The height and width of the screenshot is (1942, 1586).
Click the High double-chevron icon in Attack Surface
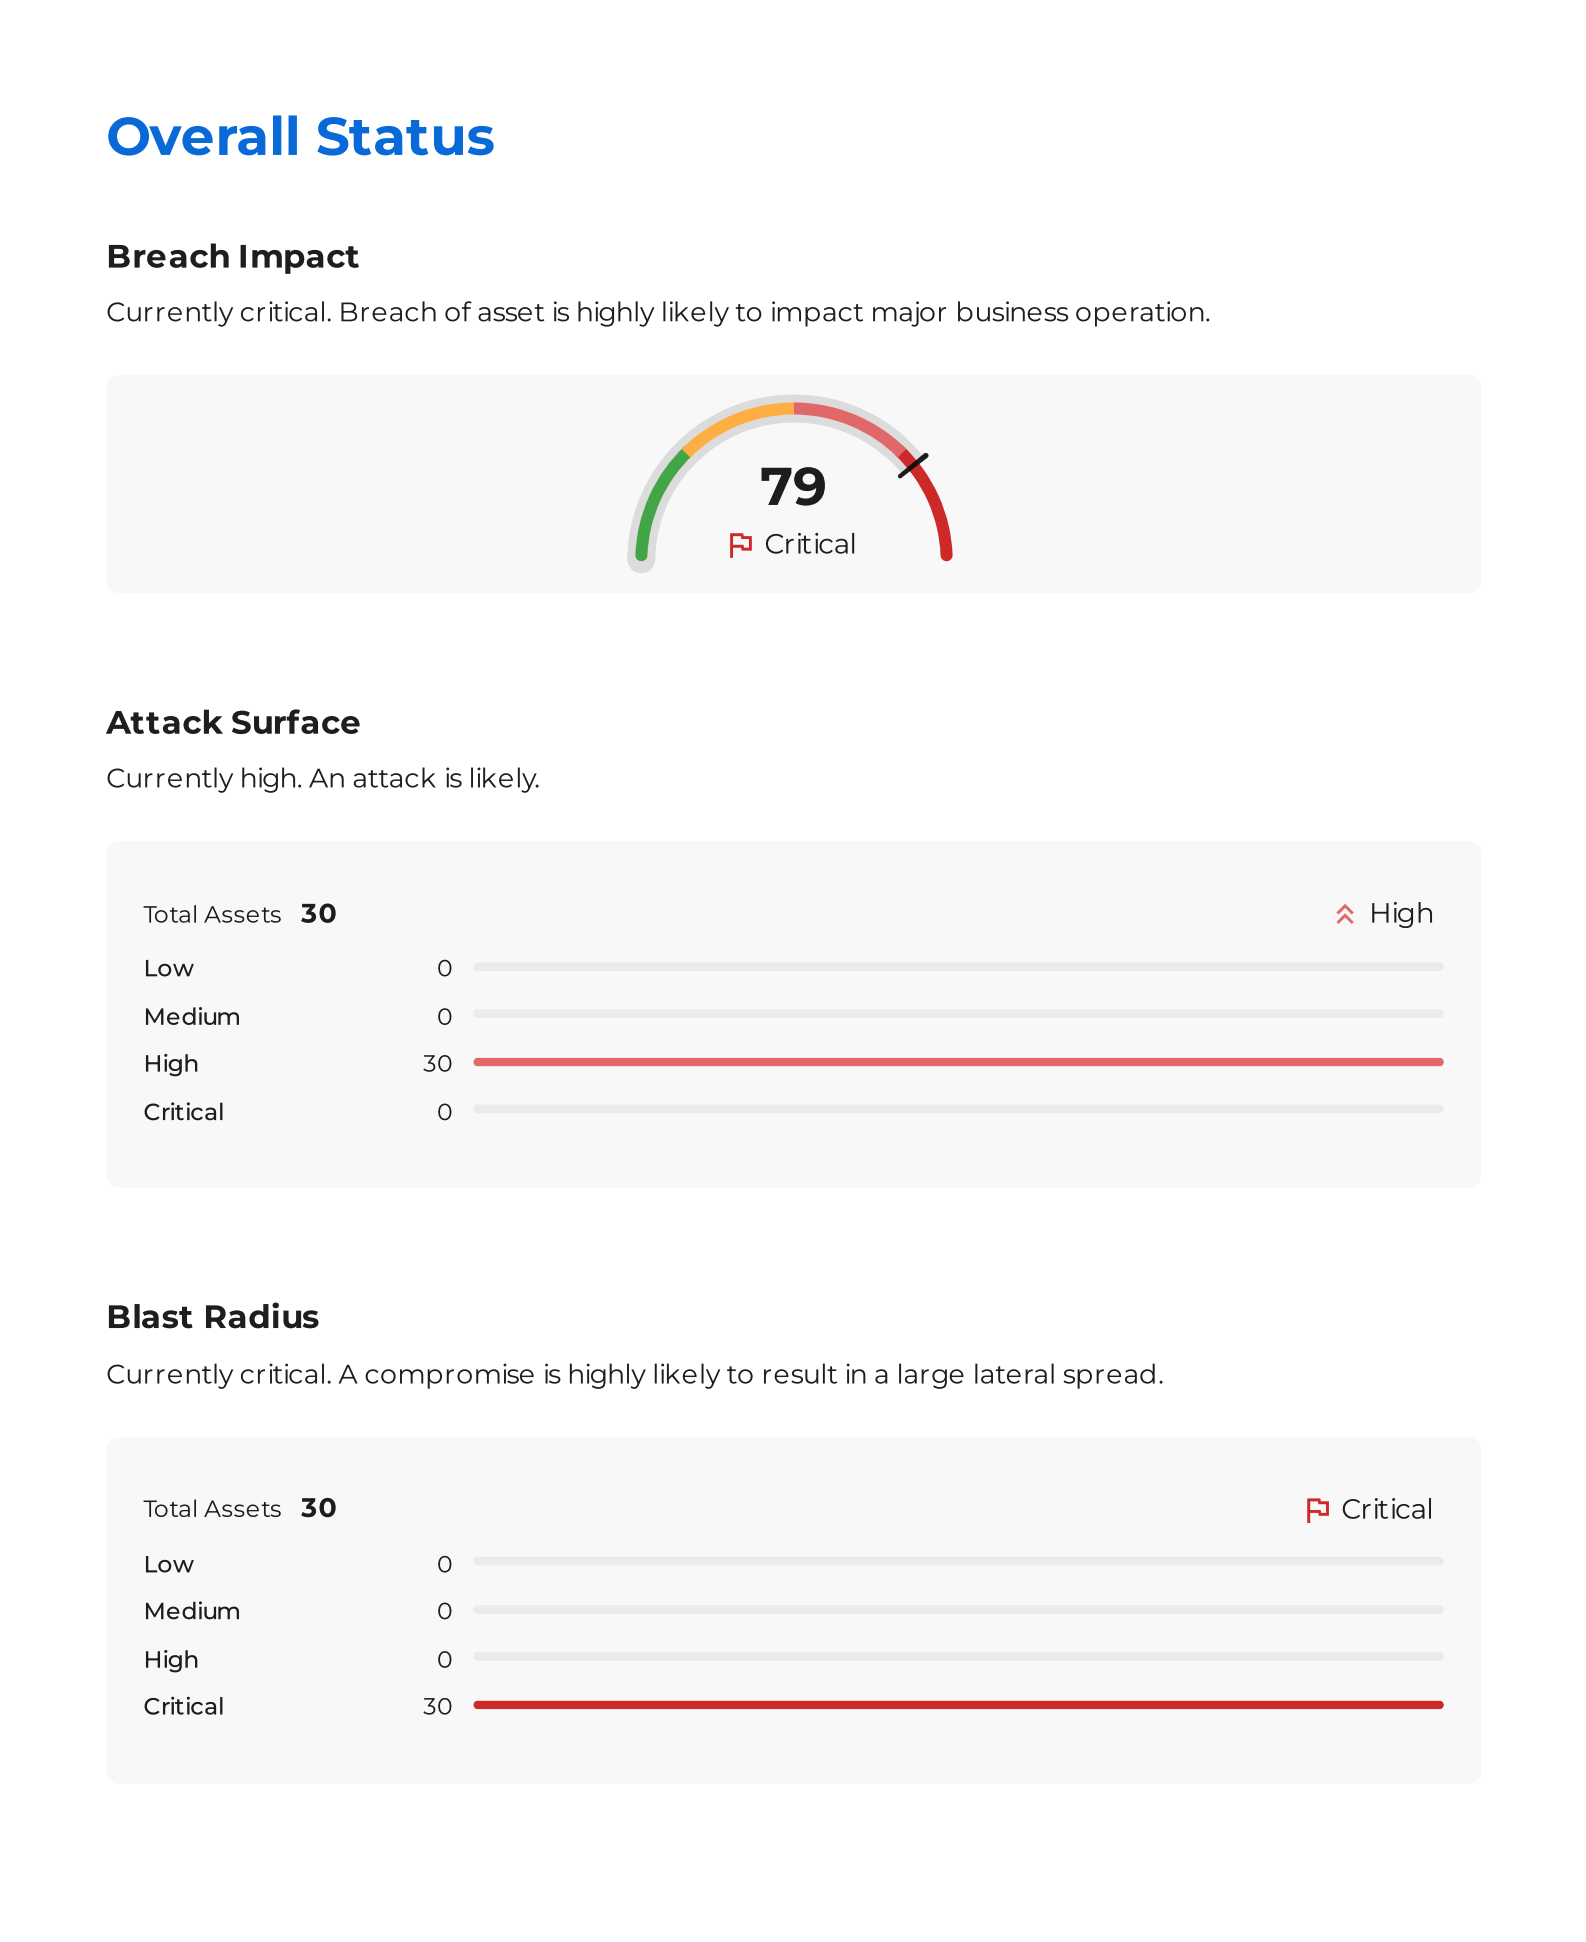pyautogui.click(x=1345, y=914)
